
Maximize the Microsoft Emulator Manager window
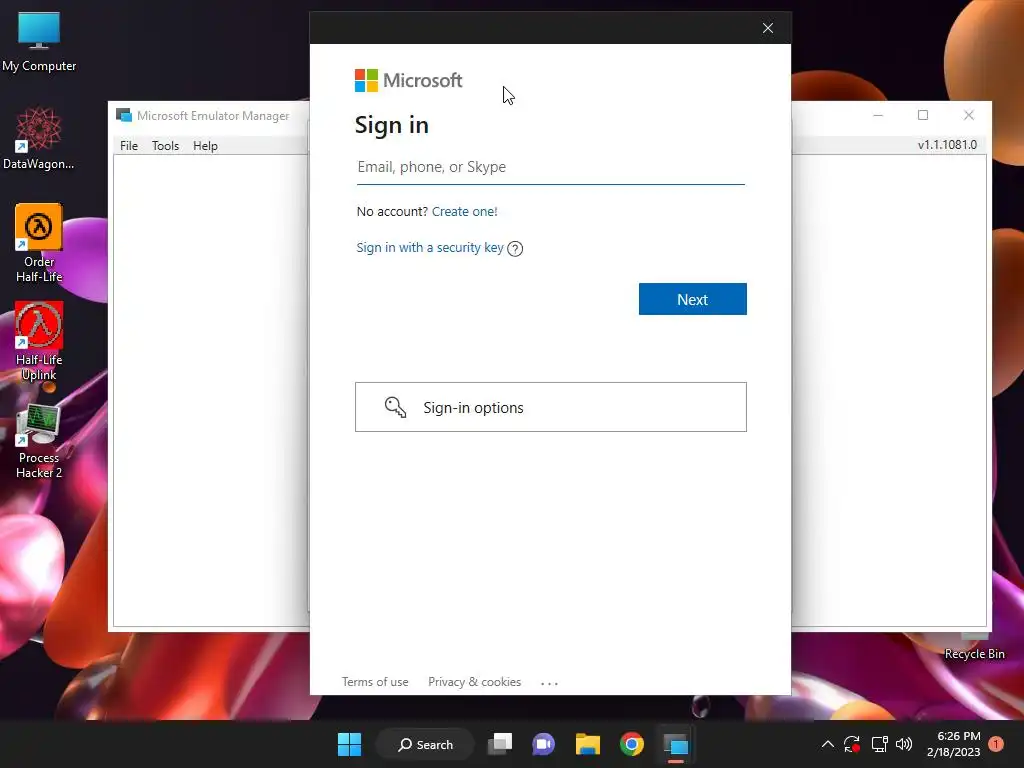tap(923, 116)
